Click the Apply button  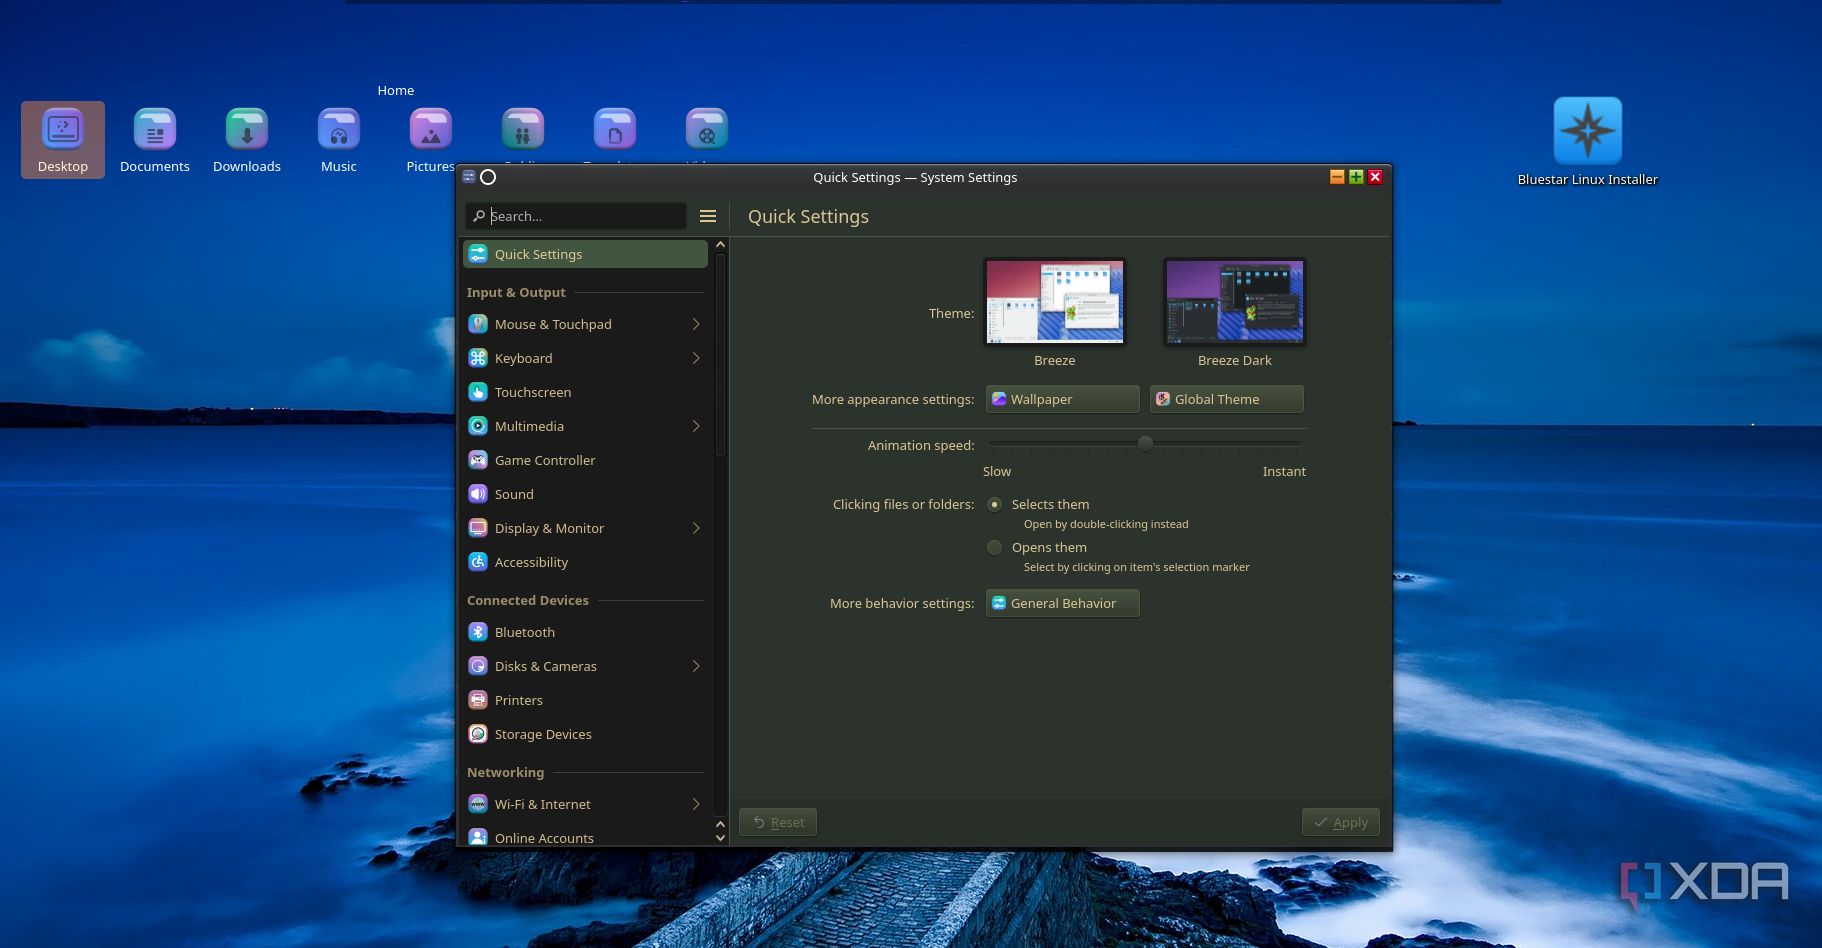tap(1340, 822)
